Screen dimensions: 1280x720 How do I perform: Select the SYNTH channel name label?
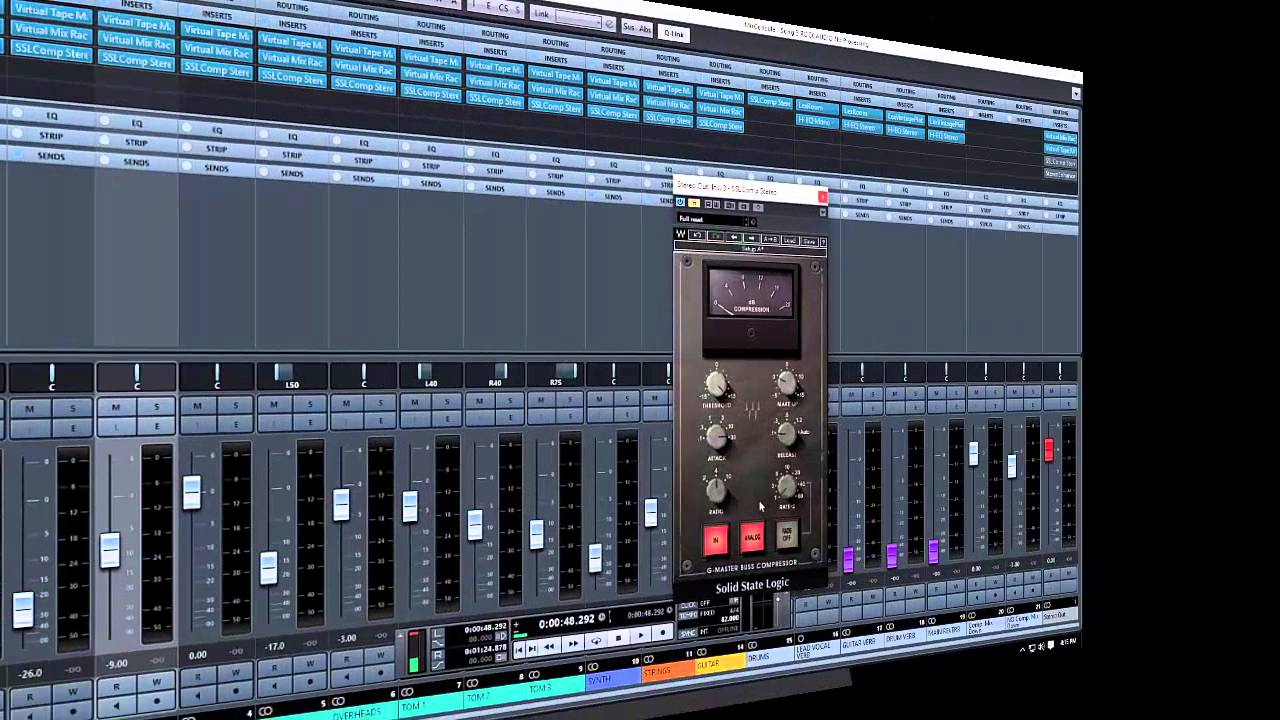click(613, 679)
